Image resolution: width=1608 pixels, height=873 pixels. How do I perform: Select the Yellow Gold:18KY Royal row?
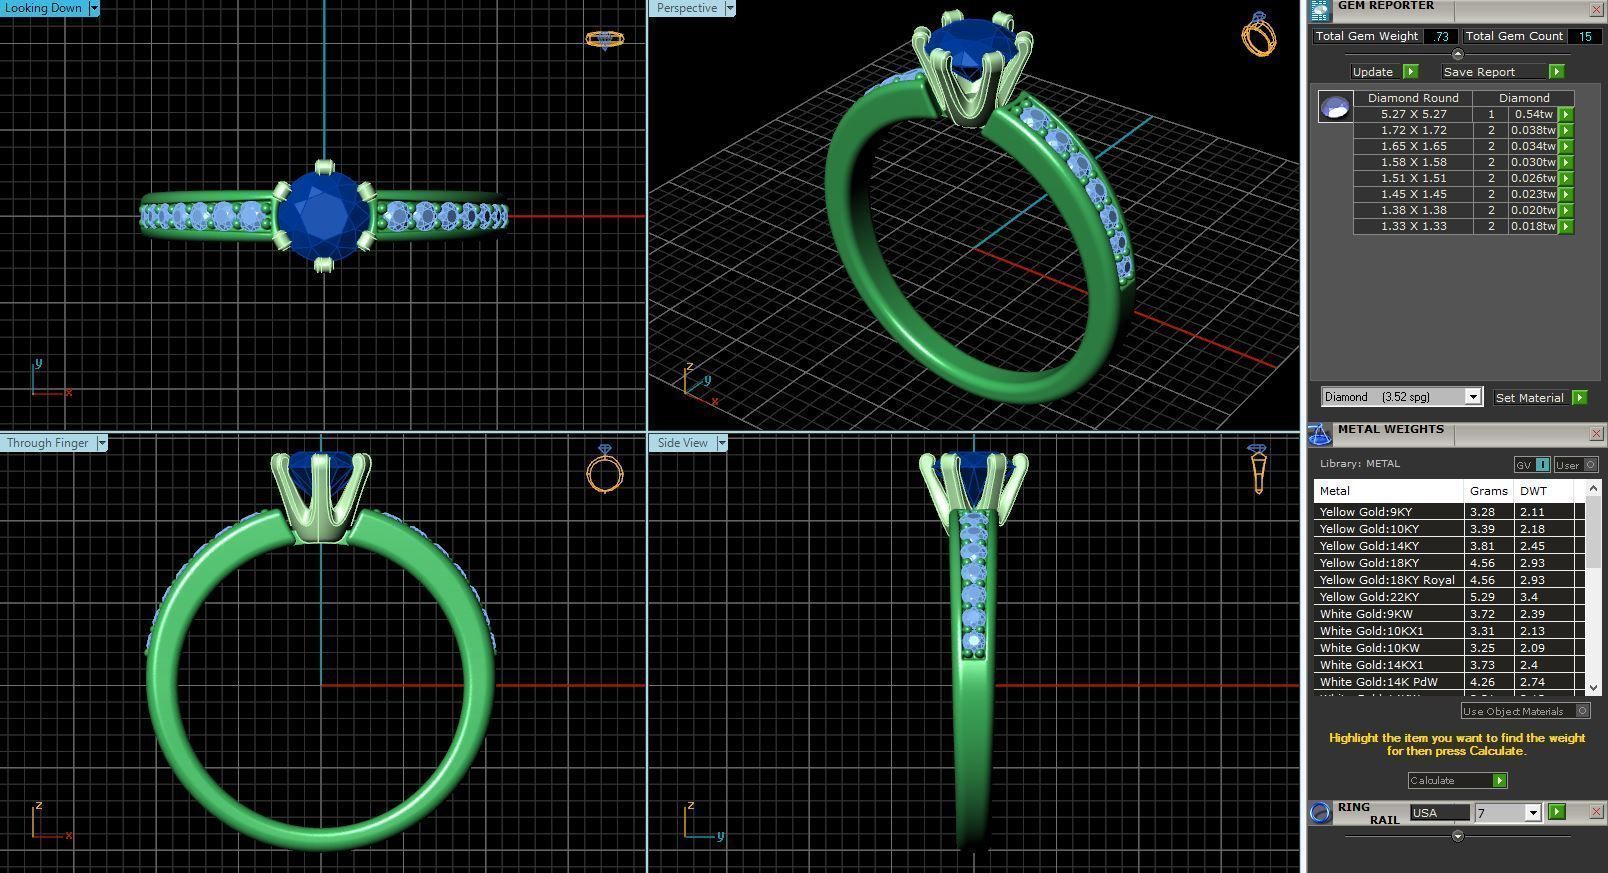click(1449, 580)
